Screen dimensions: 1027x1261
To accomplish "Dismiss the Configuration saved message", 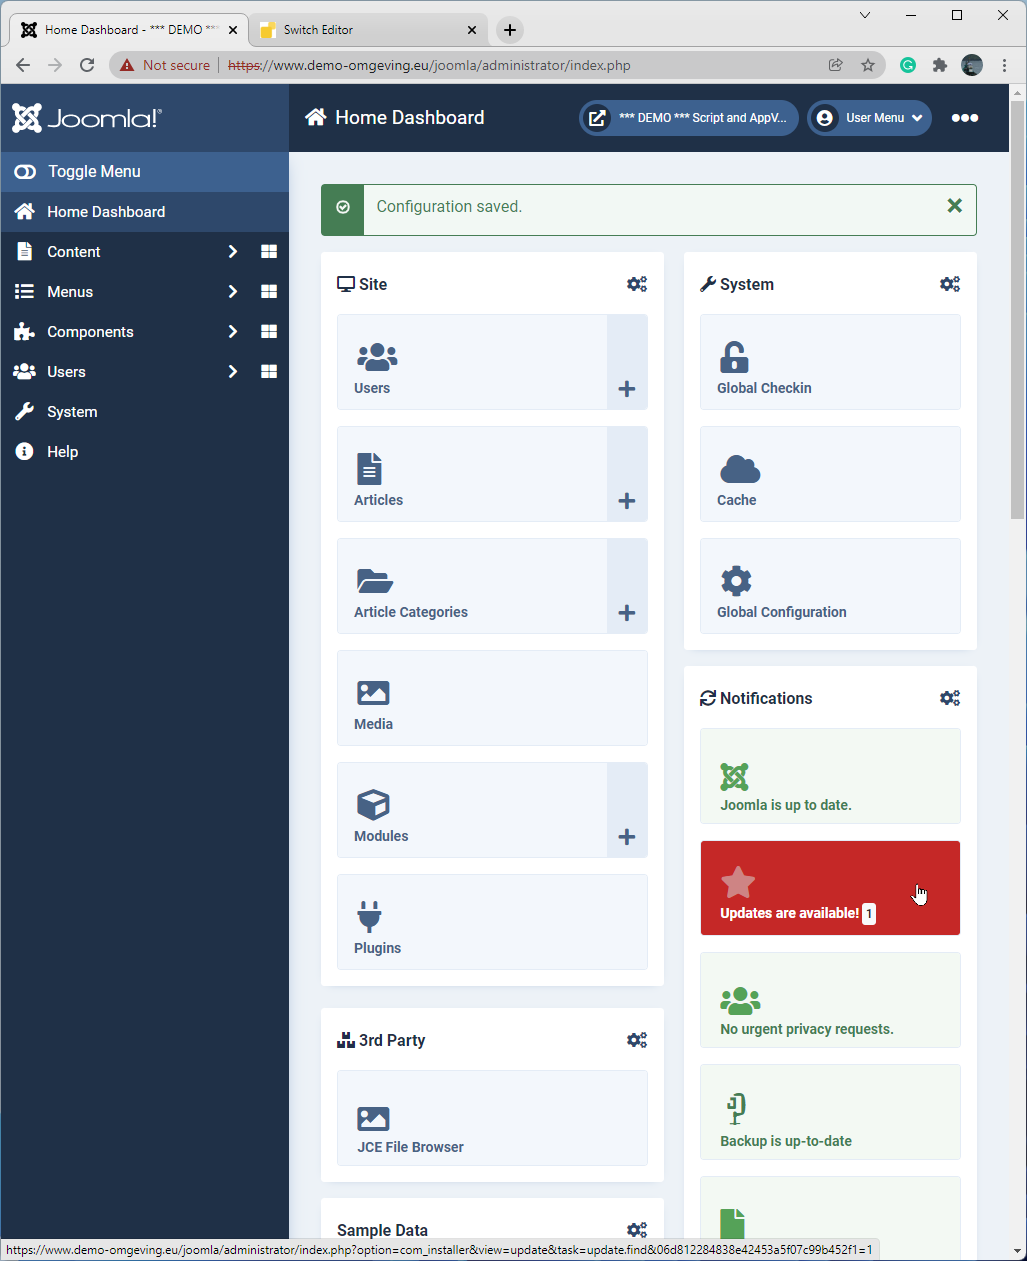I will 954,206.
